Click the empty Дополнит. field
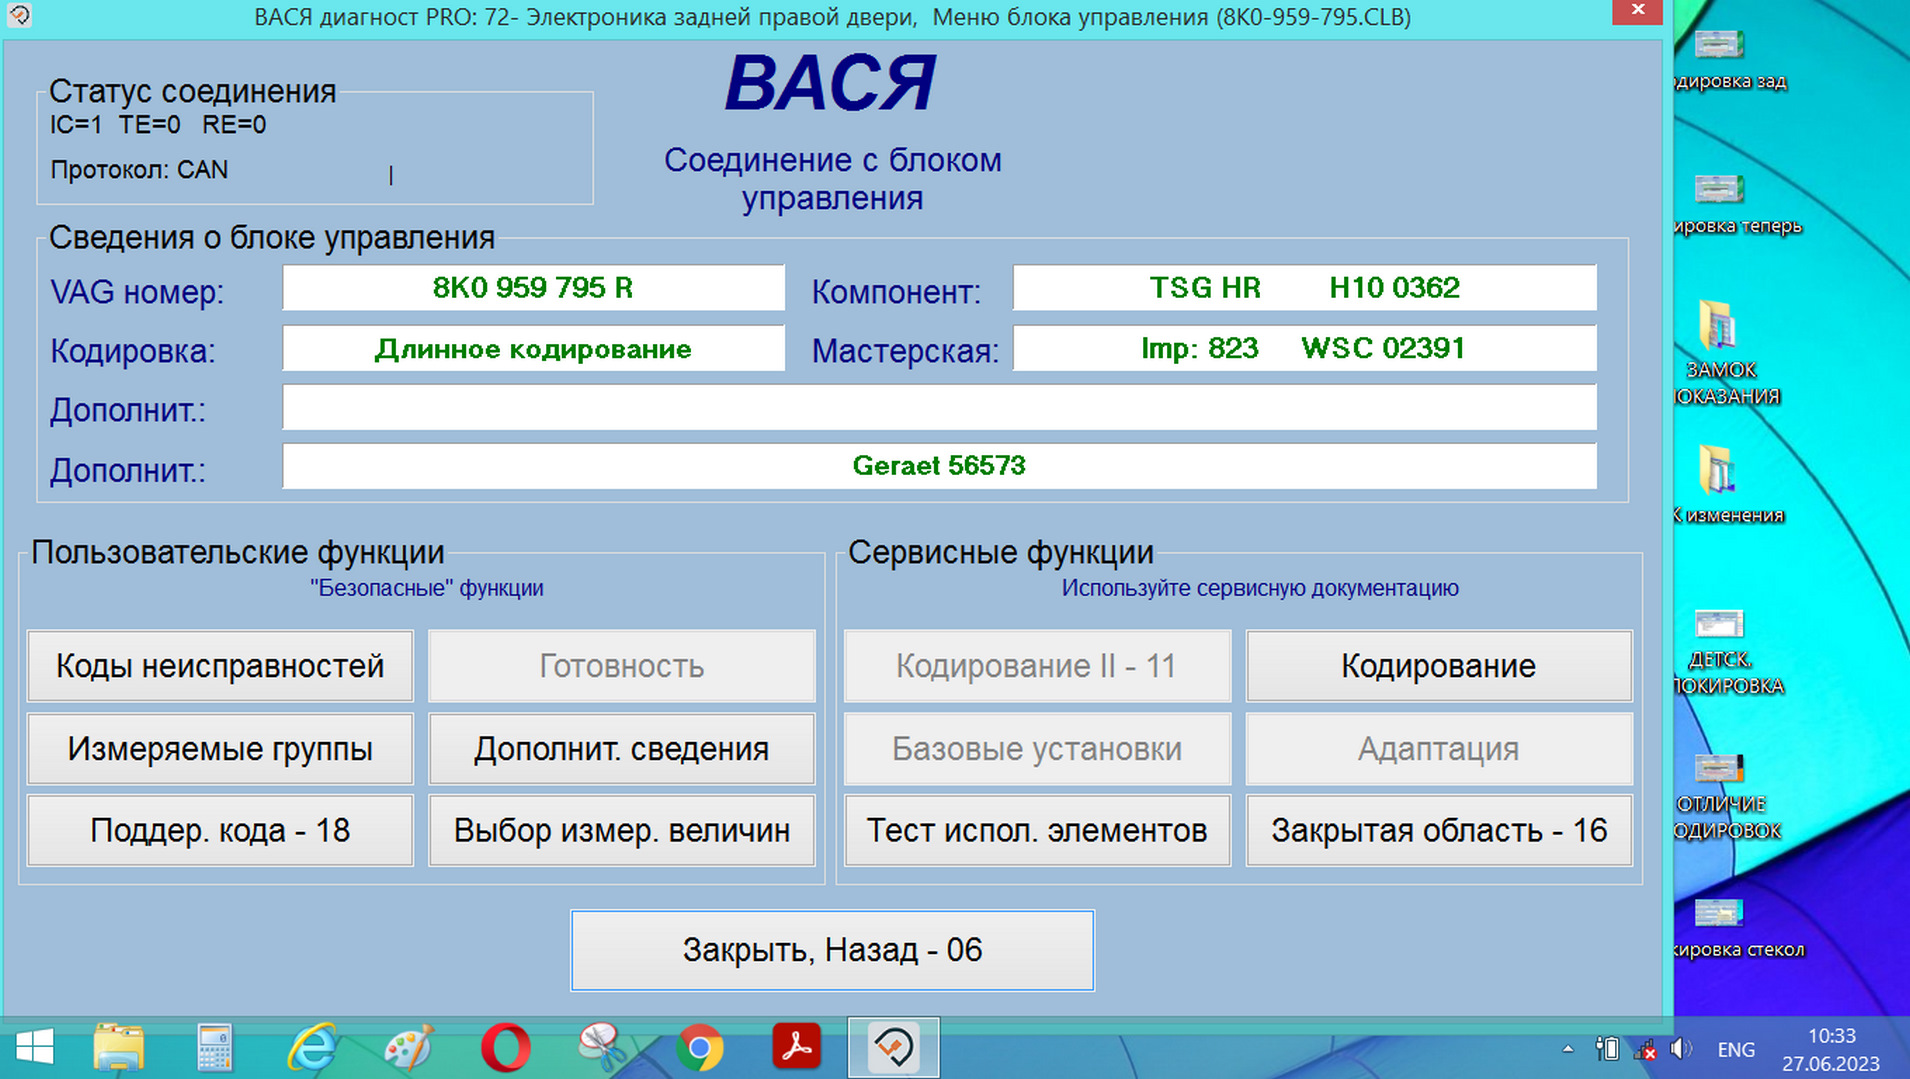The height and width of the screenshot is (1079, 1910). tap(939, 407)
